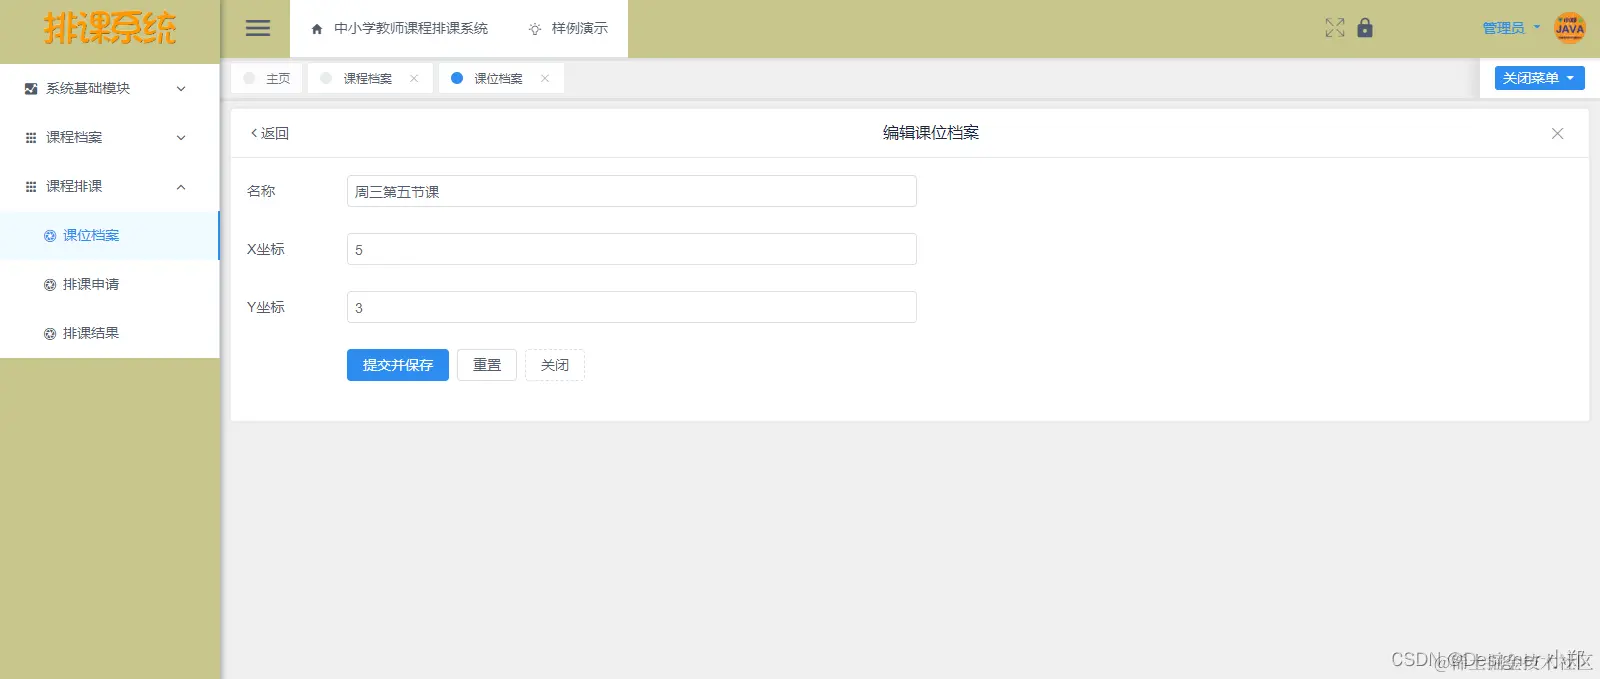Screen dimensions: 1600x679
Task: Open 排课结果 in the sidebar
Action: (109, 334)
